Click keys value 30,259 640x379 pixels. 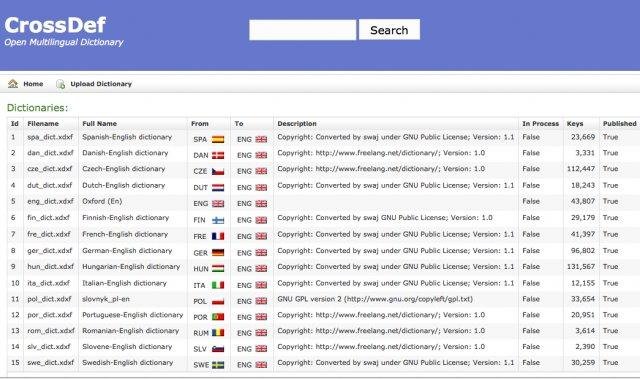582,363
